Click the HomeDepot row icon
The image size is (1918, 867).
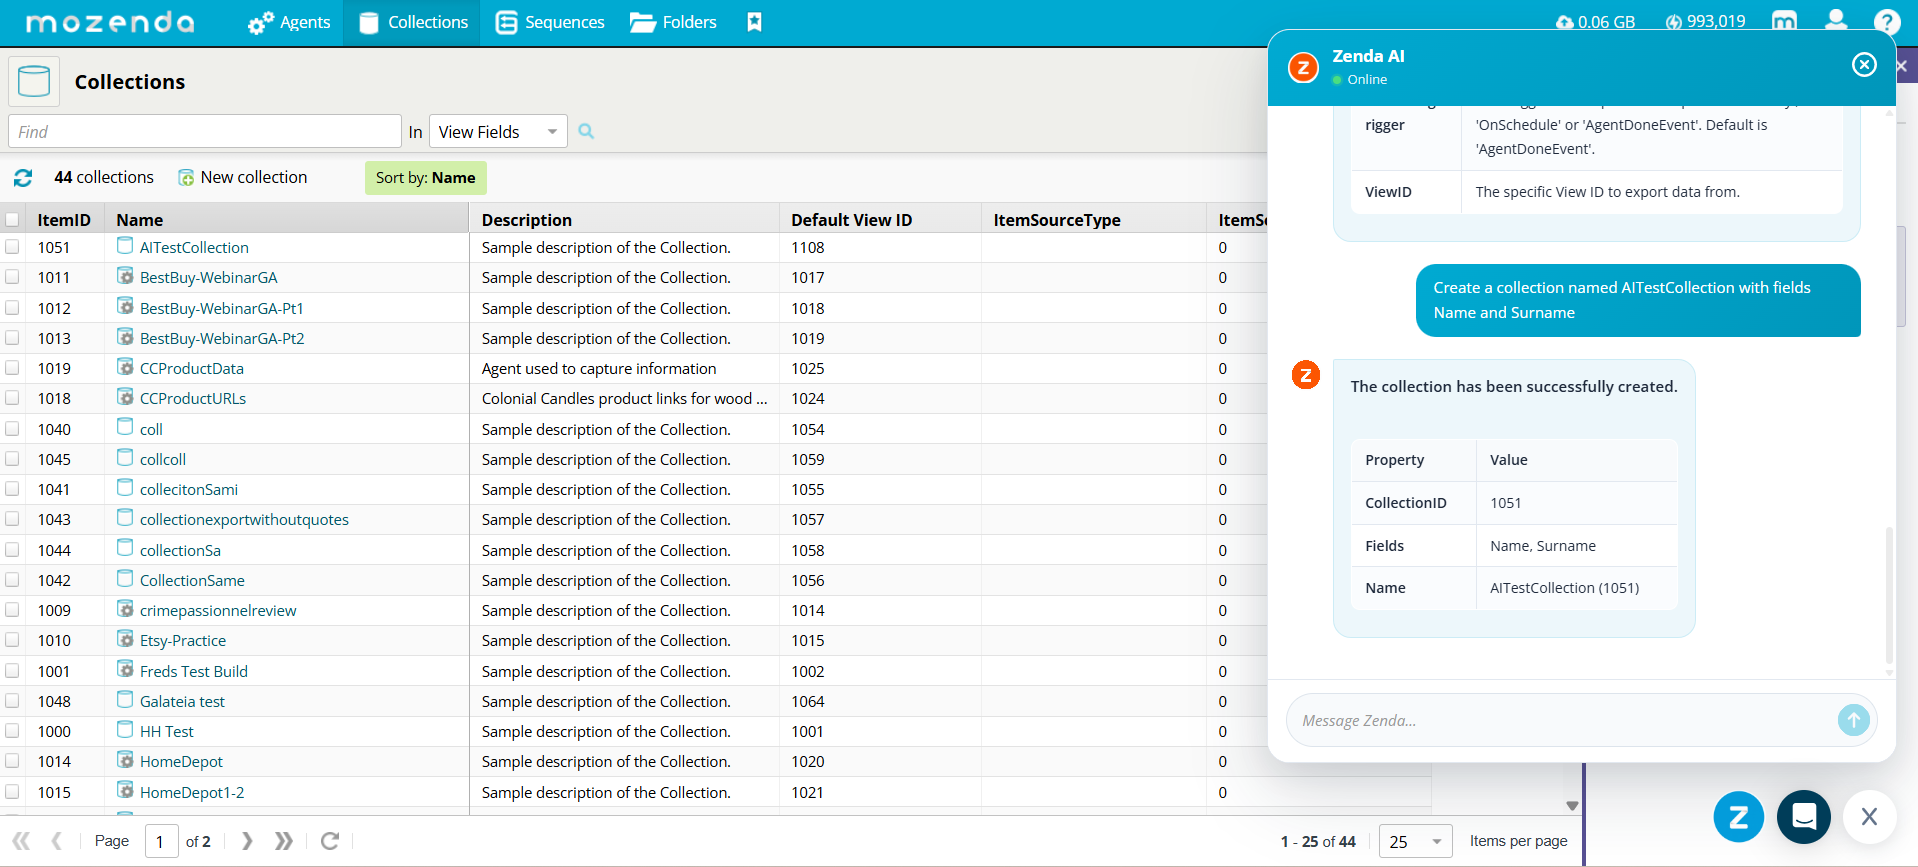point(125,760)
